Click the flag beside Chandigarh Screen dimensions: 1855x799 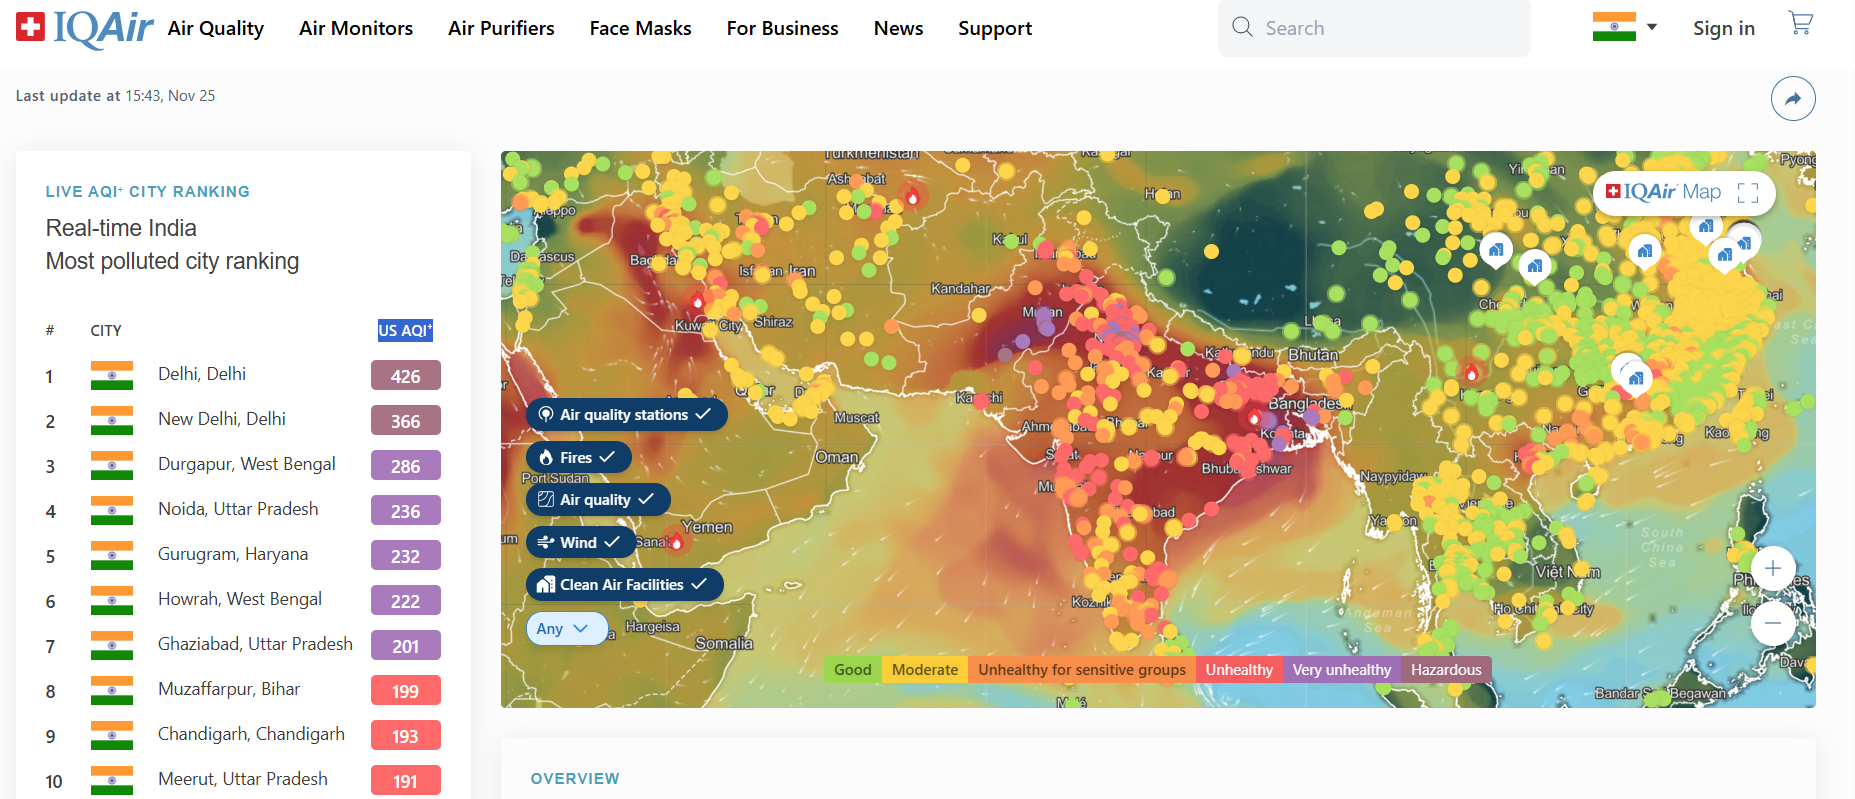click(112, 735)
